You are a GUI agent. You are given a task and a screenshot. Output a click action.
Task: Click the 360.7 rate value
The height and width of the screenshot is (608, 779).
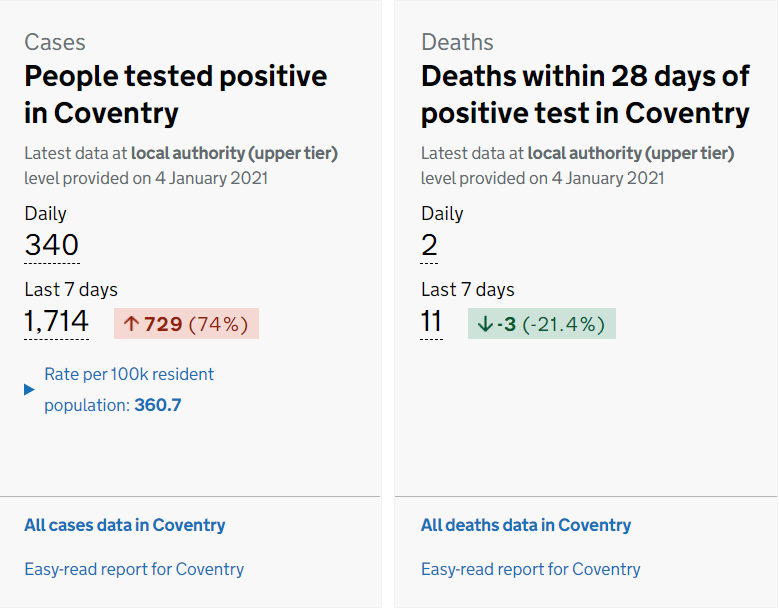[158, 405]
